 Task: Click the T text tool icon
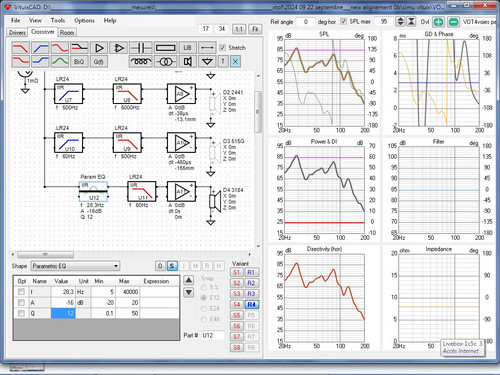pos(223,61)
